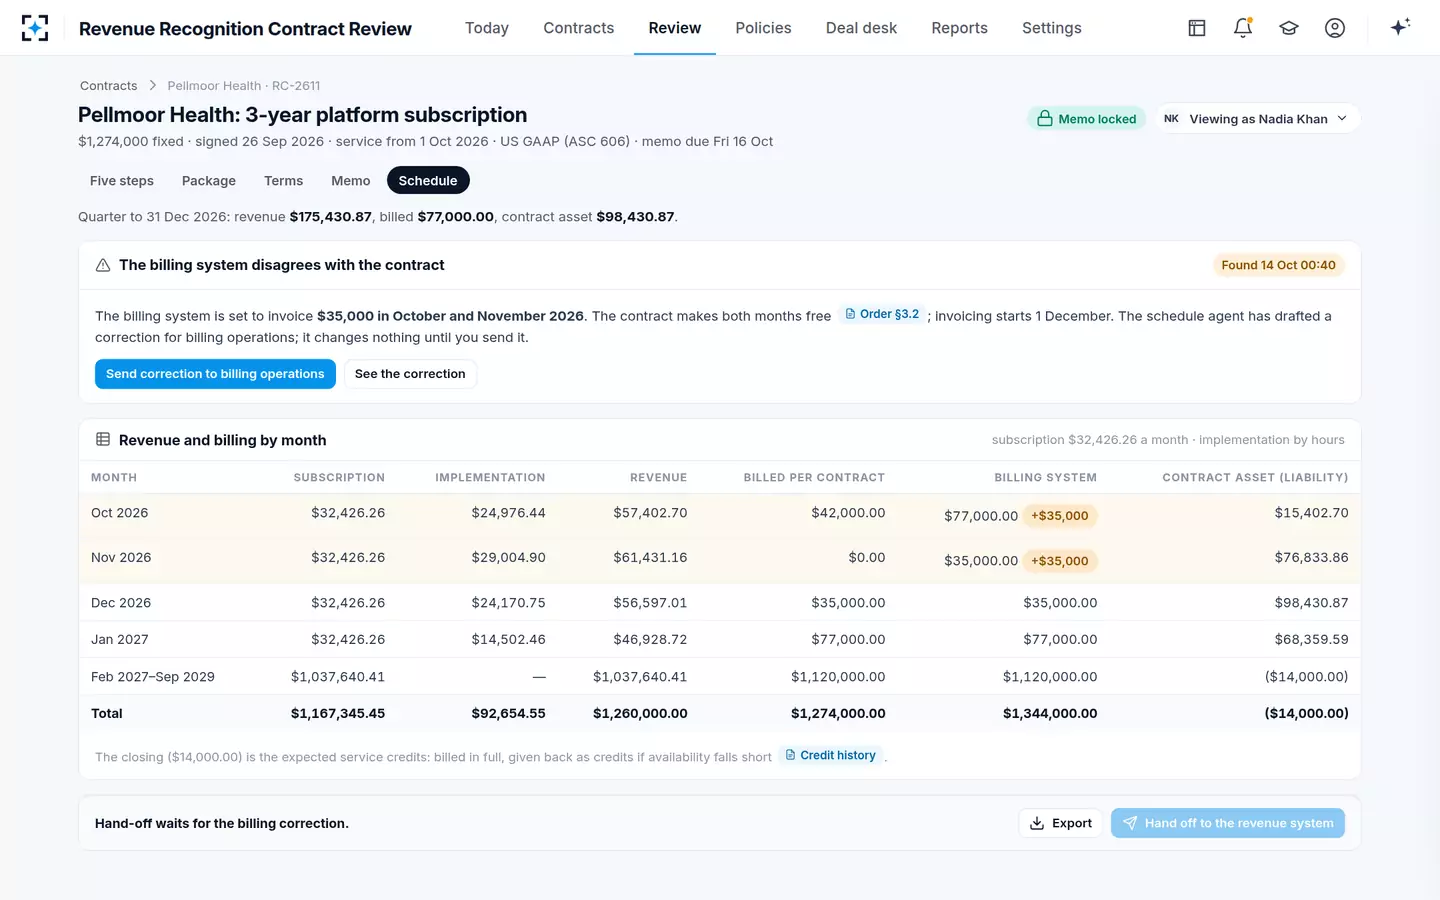
Task: Open the Deal desk tab
Action: pos(861,28)
